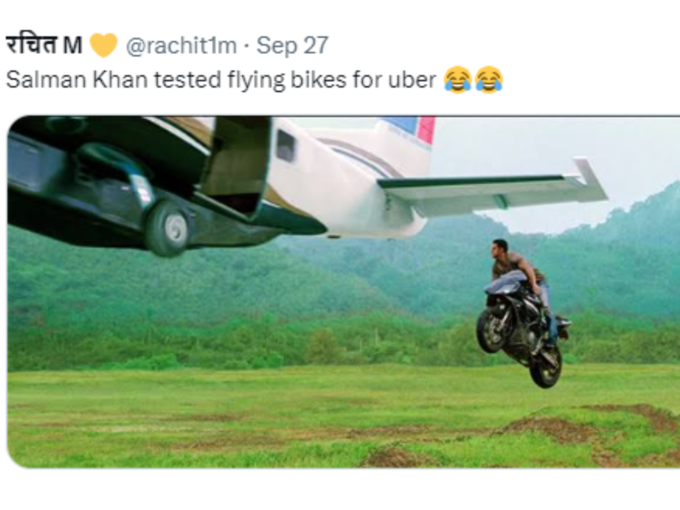This screenshot has height=510, width=680.
Task: Click the airplane's landing wheel
Action: (168, 229)
